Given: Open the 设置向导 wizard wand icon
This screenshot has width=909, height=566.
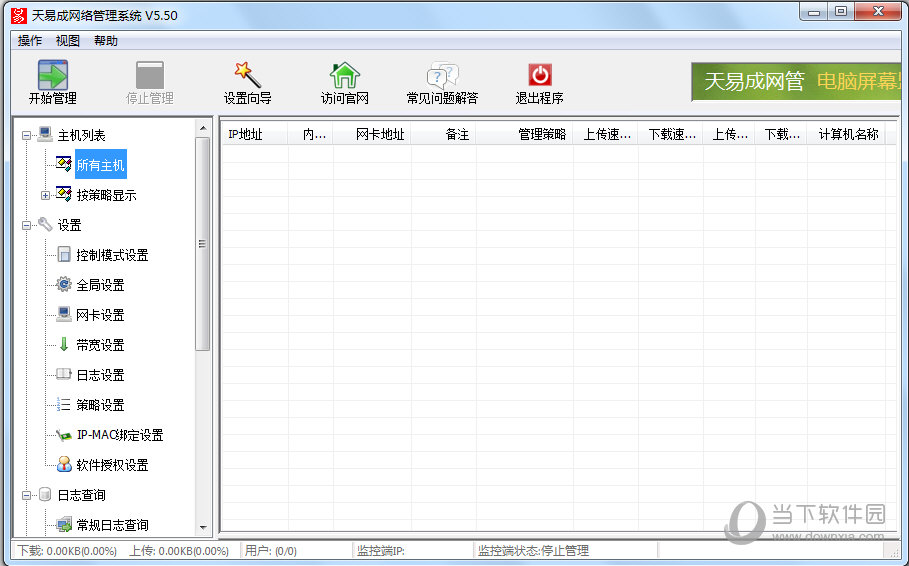Looking at the screenshot, I should point(248,75).
